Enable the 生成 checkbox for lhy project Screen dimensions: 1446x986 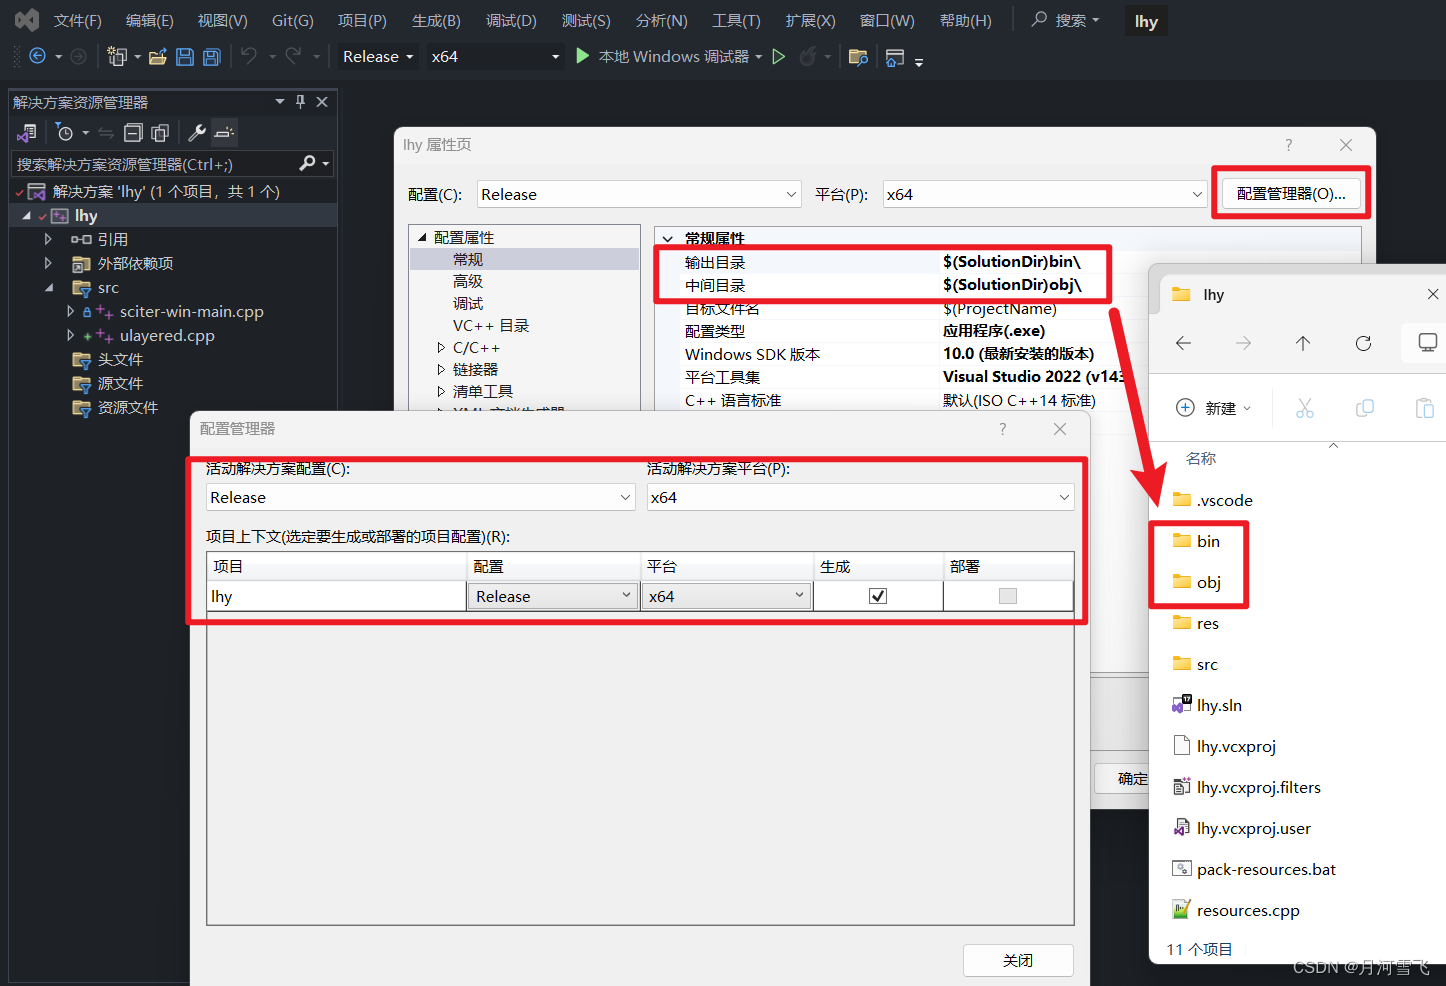point(877,595)
